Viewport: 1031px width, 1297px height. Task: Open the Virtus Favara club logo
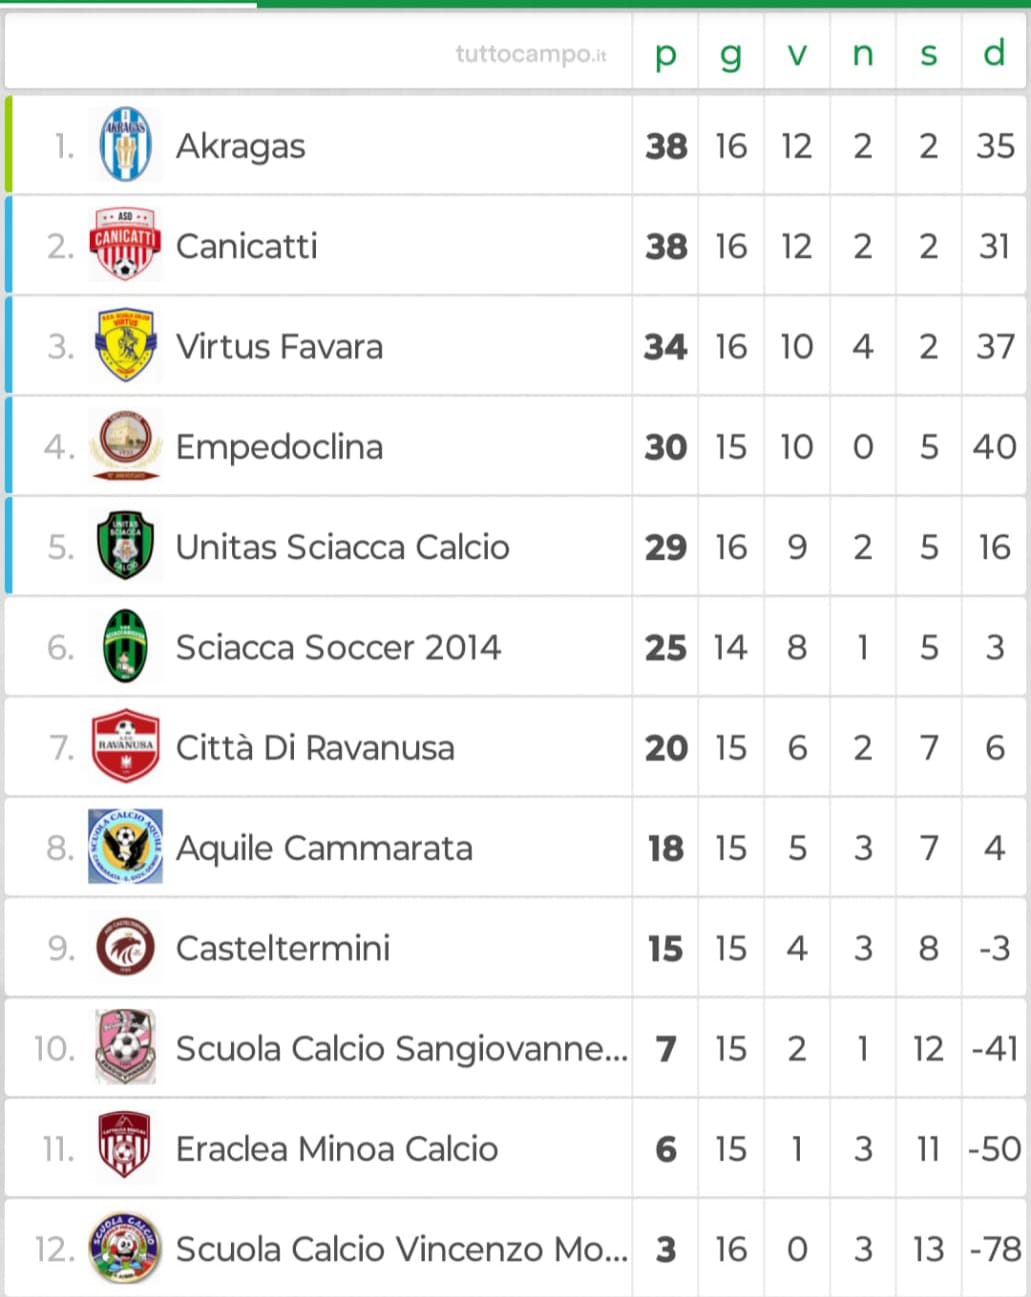point(125,345)
